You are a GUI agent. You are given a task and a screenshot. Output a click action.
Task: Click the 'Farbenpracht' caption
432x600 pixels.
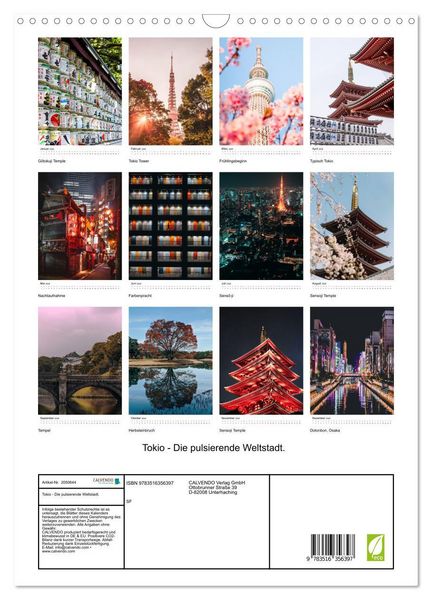[x=140, y=296]
